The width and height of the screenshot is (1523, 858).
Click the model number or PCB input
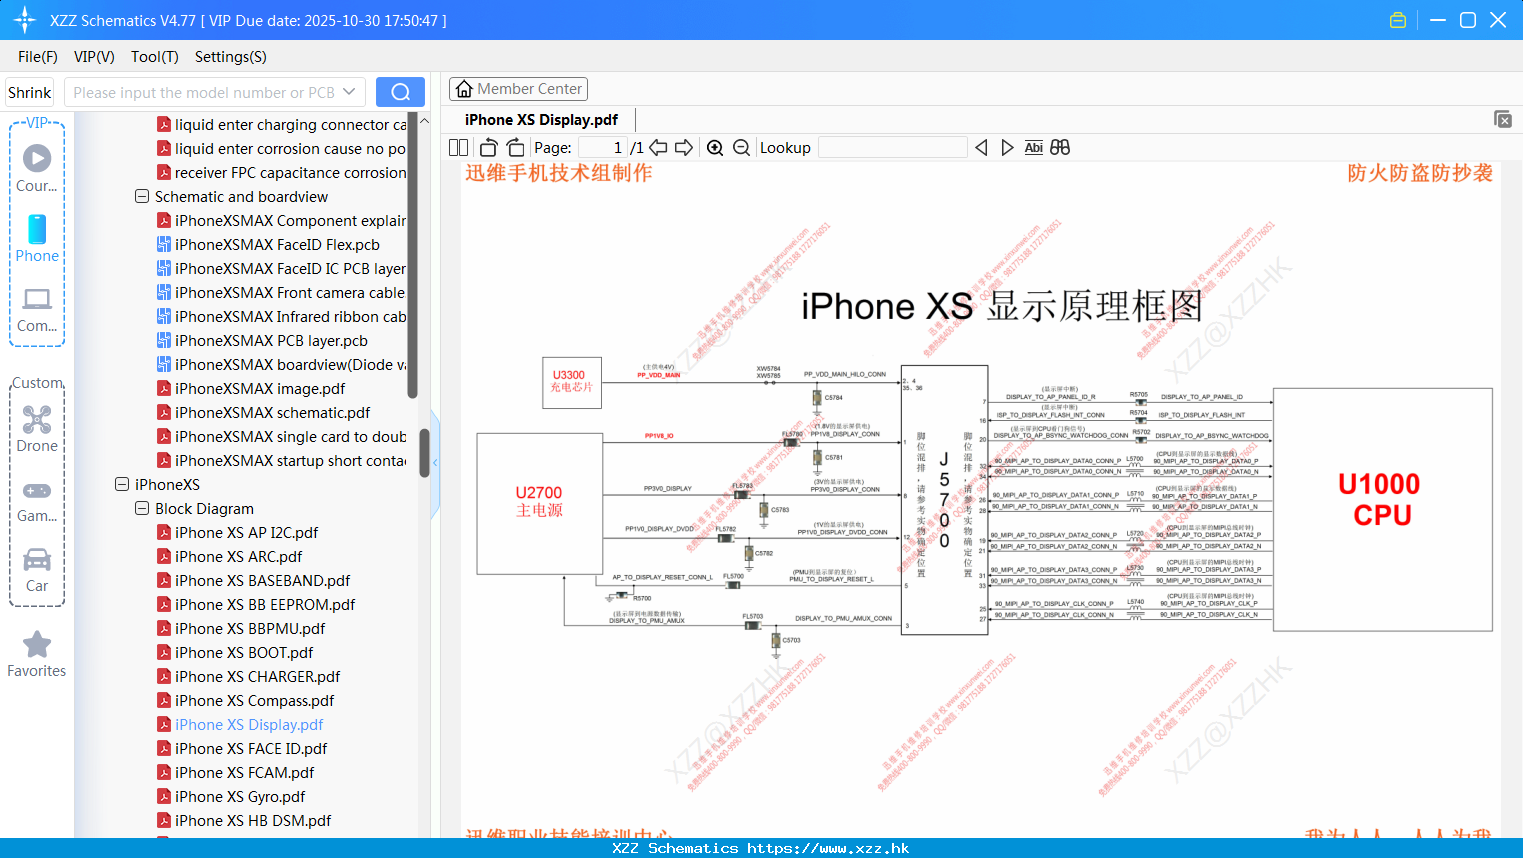pyautogui.click(x=204, y=92)
